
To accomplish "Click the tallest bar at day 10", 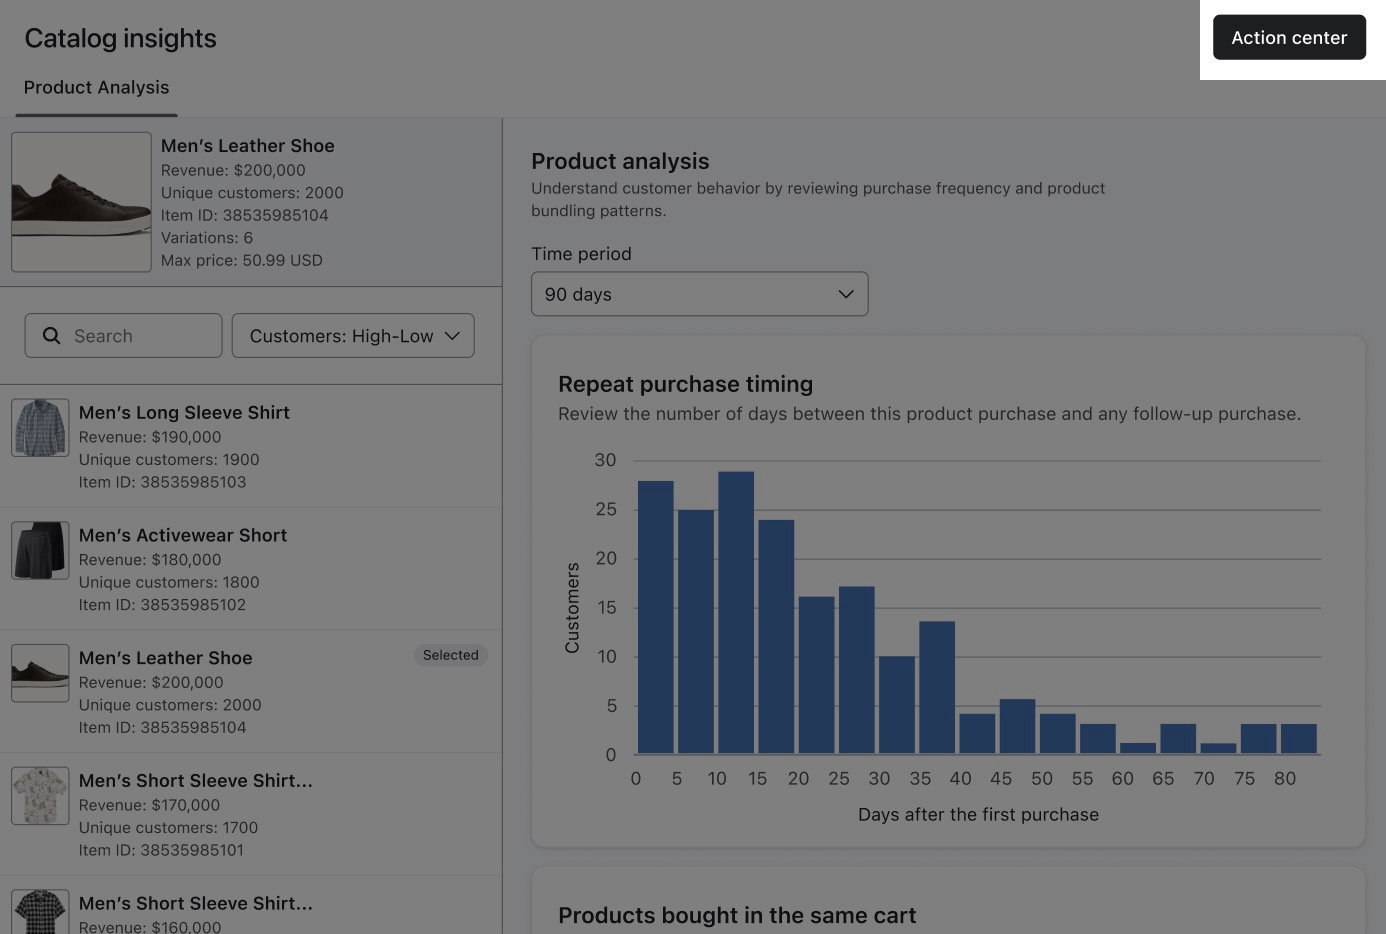I will click(736, 612).
